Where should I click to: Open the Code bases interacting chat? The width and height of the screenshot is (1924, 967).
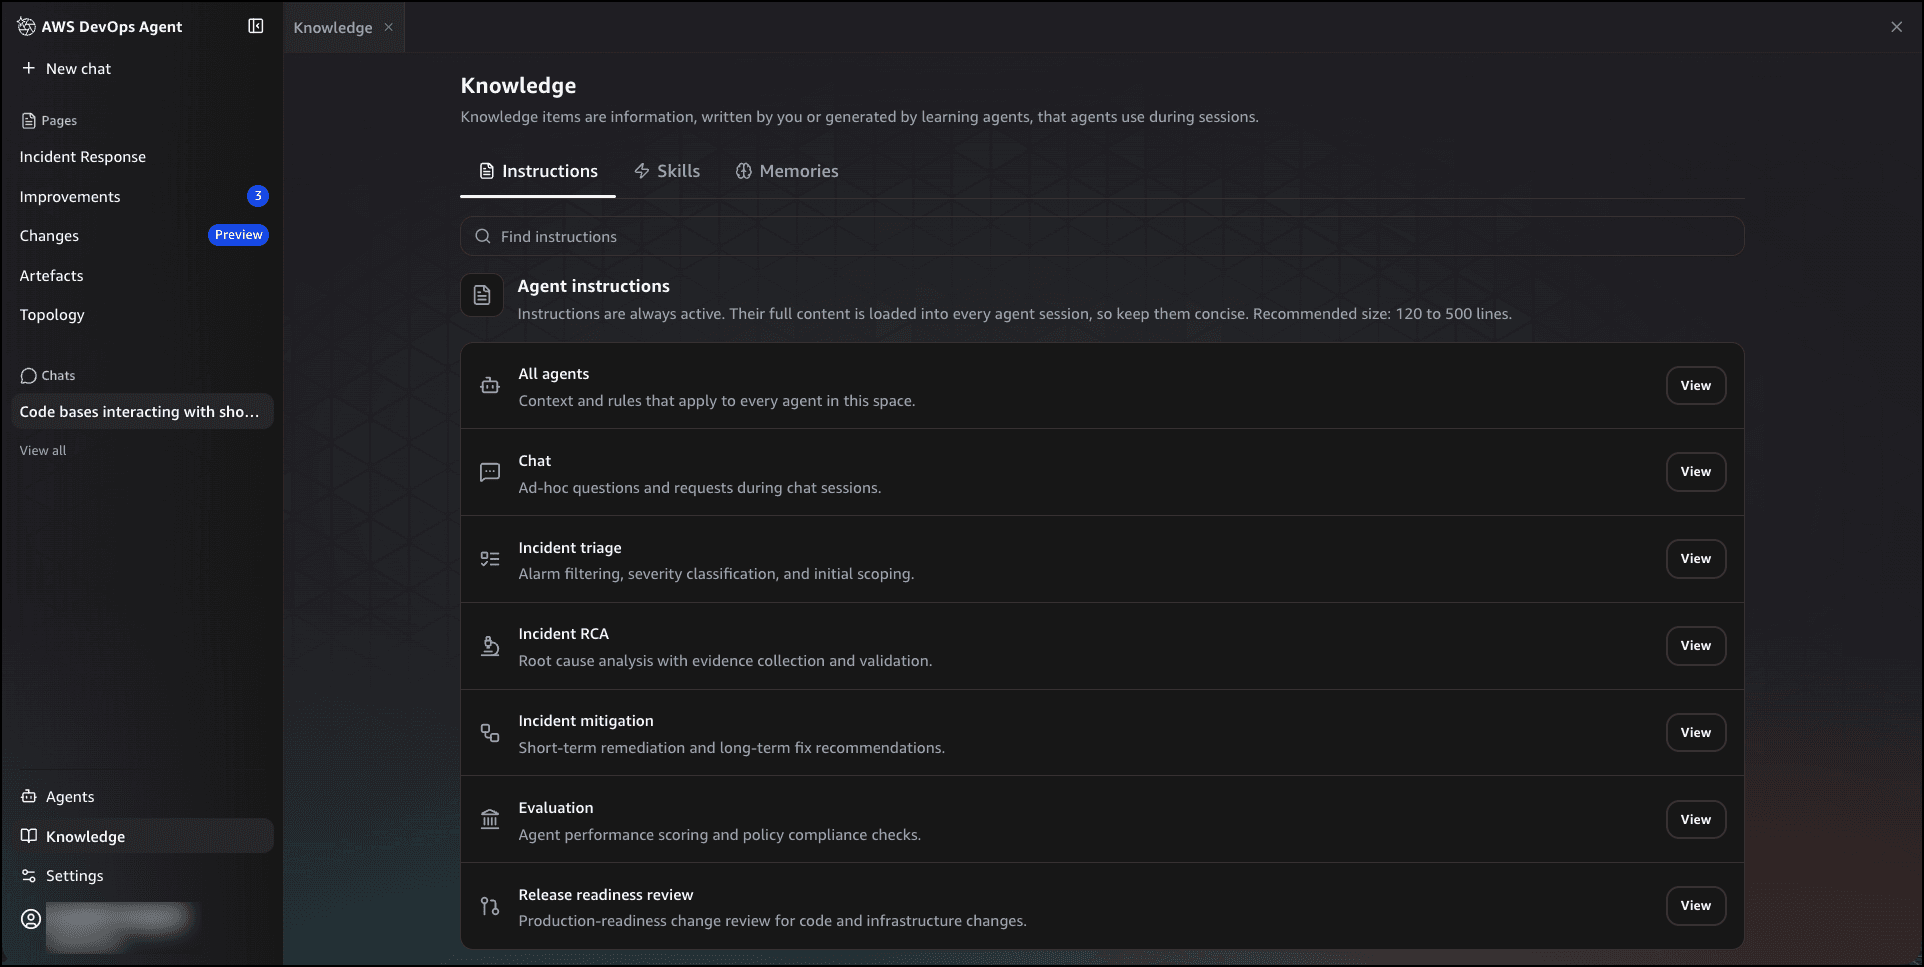[x=142, y=412]
